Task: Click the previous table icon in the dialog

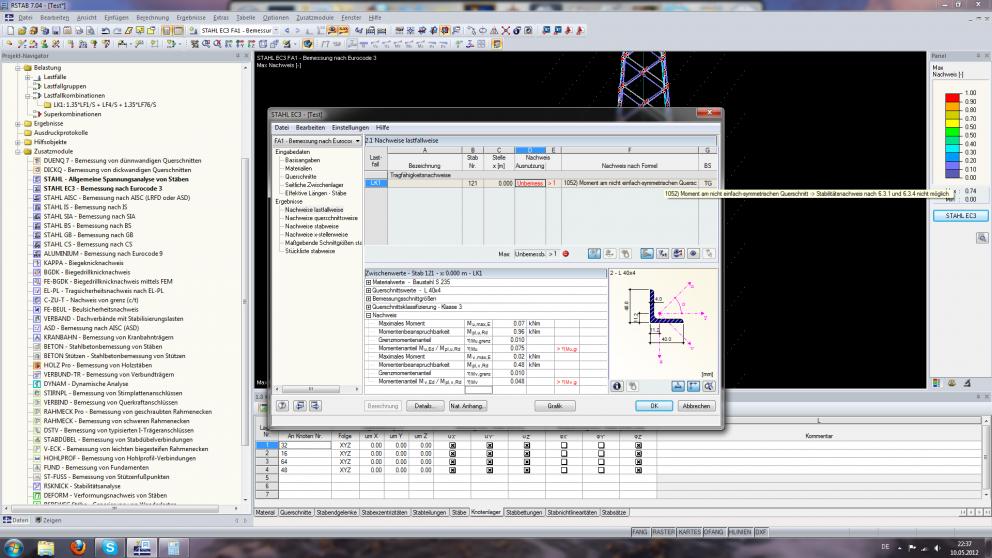Action: pos(300,406)
